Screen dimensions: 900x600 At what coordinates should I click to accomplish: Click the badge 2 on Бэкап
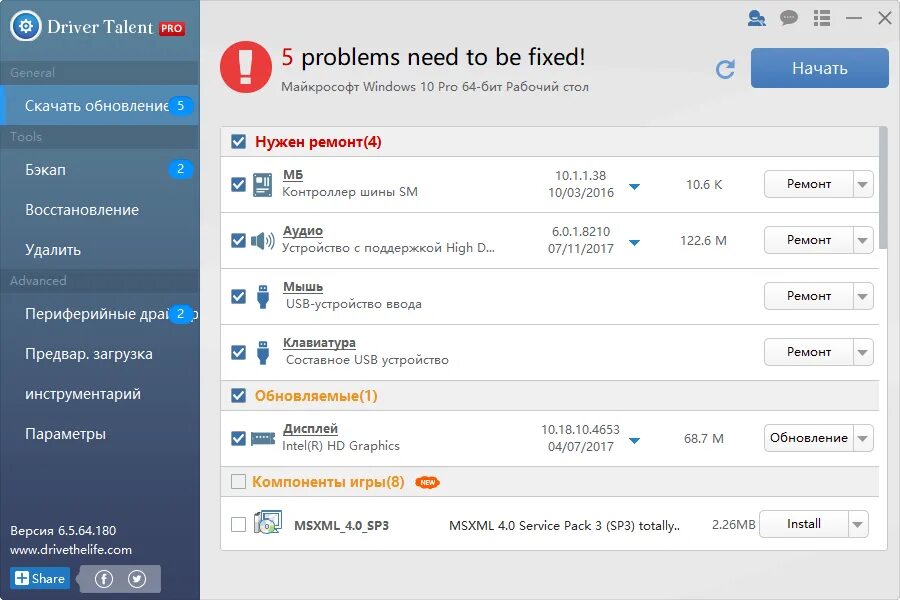(180, 169)
